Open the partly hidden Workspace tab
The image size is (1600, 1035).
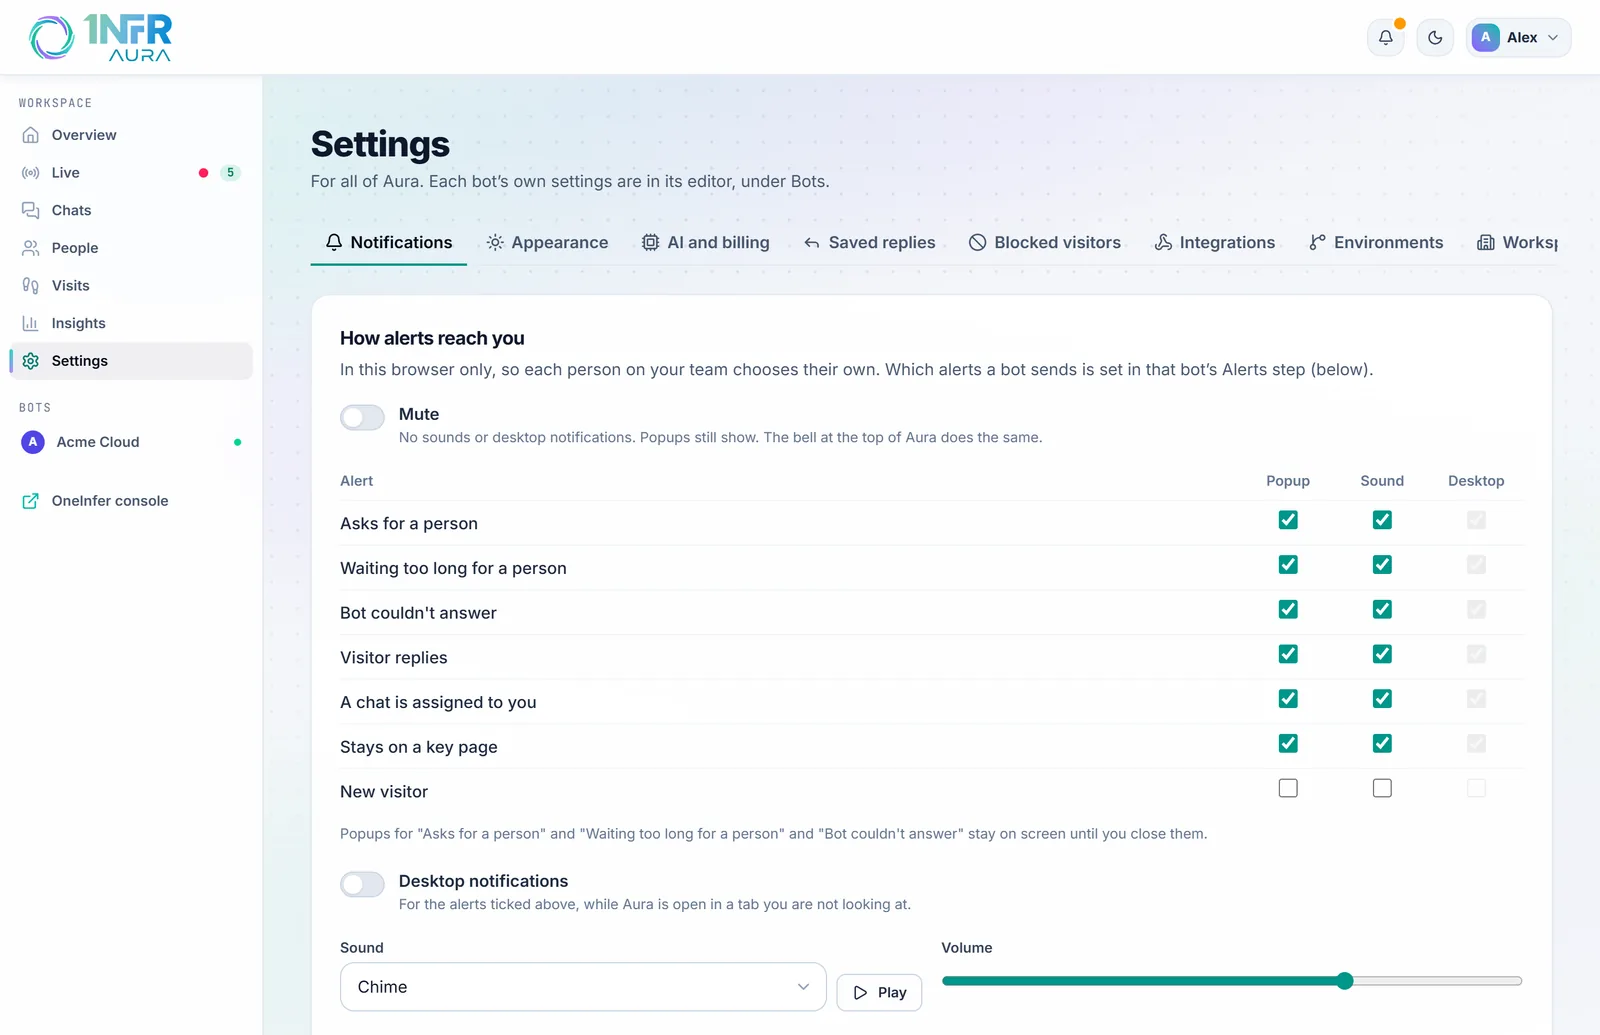[1518, 242]
